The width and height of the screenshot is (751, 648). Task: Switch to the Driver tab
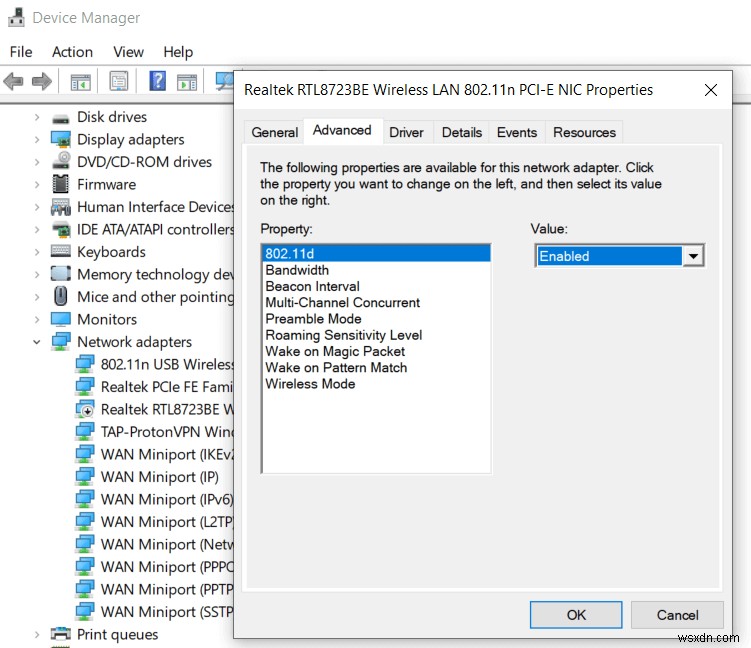click(406, 132)
